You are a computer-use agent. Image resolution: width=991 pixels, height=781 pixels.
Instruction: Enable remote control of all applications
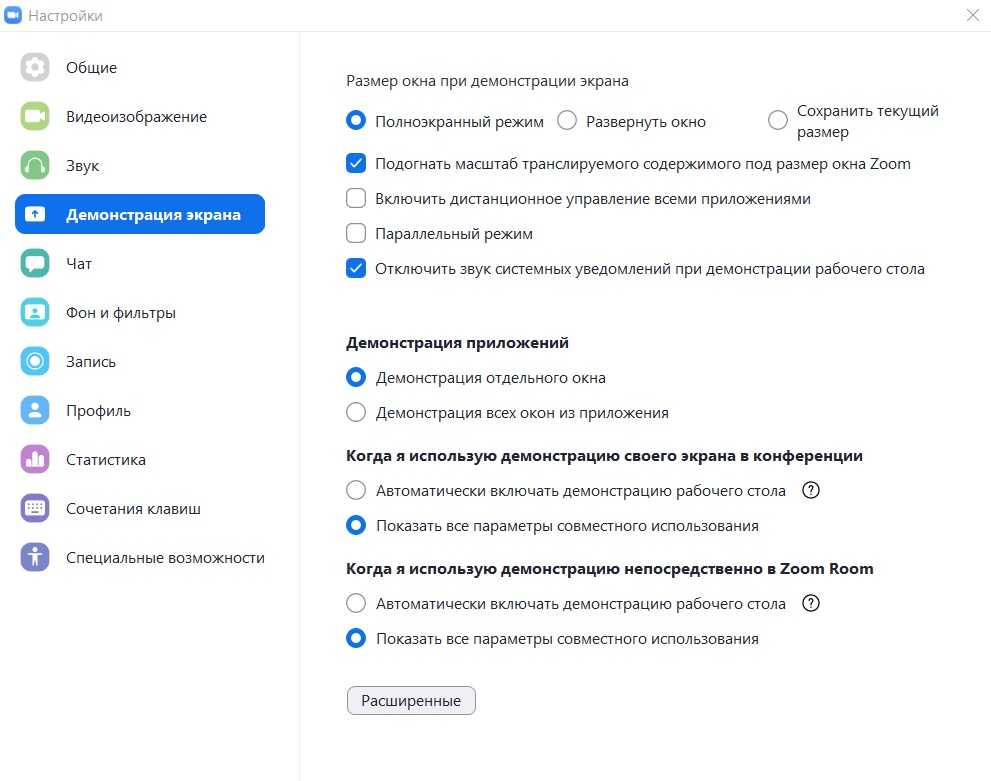356,199
